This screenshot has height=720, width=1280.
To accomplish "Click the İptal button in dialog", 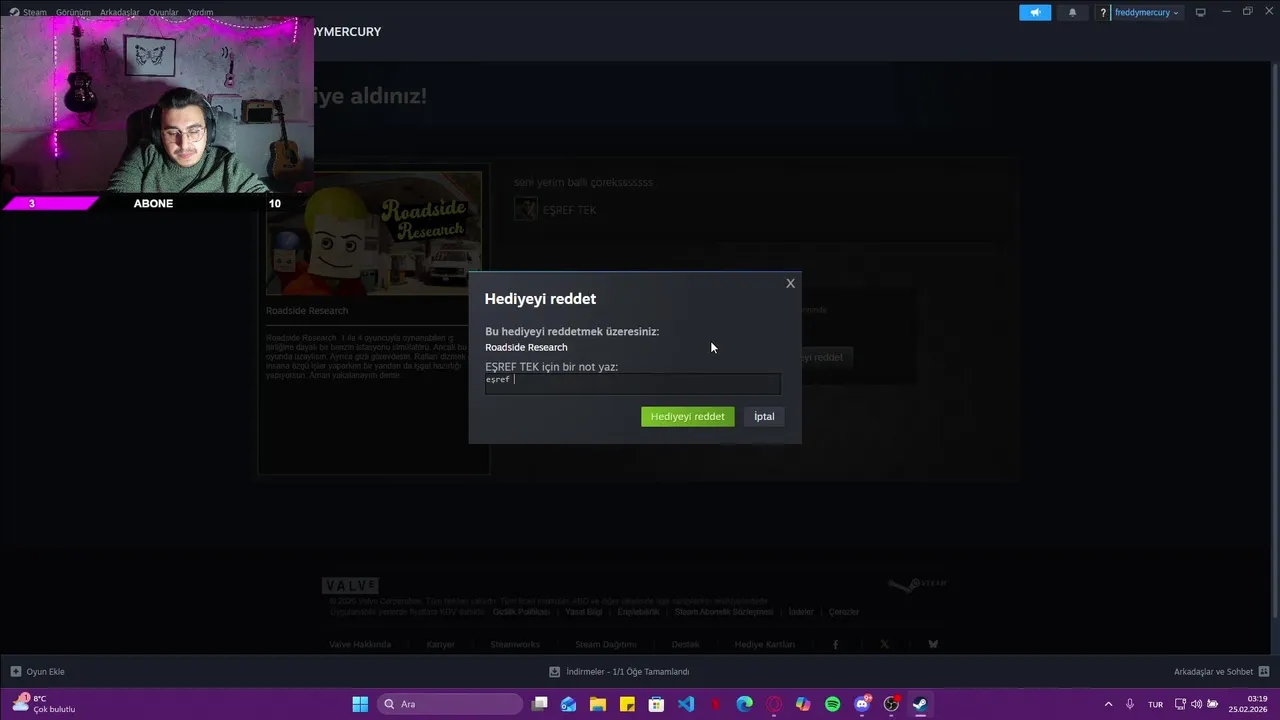I will (764, 416).
